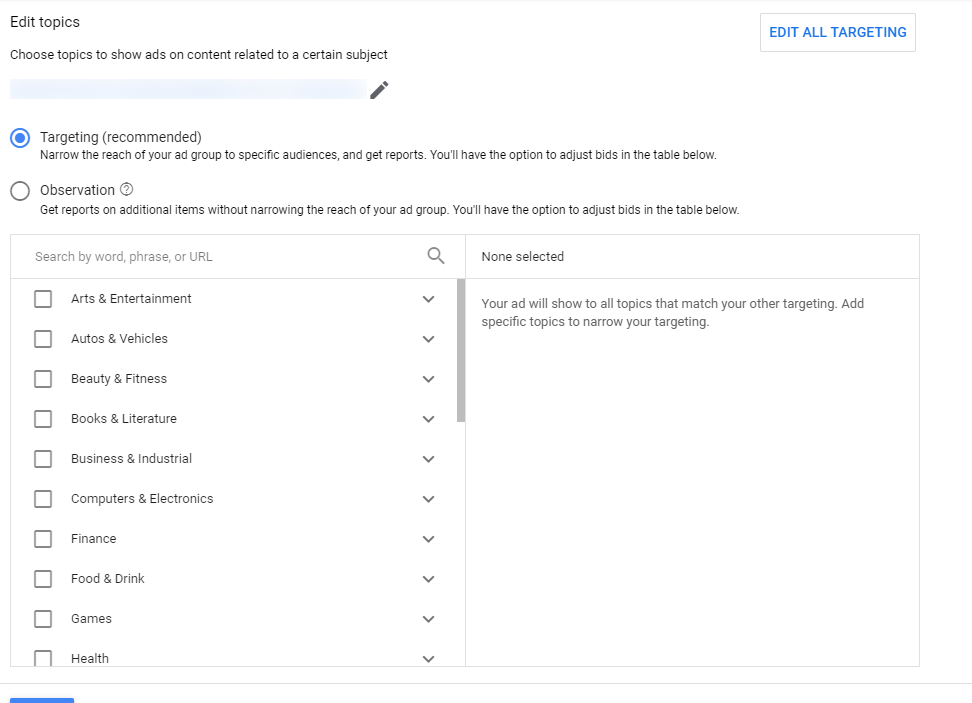Expand the Business & Industrial chevron
The image size is (972, 703).
click(429, 459)
